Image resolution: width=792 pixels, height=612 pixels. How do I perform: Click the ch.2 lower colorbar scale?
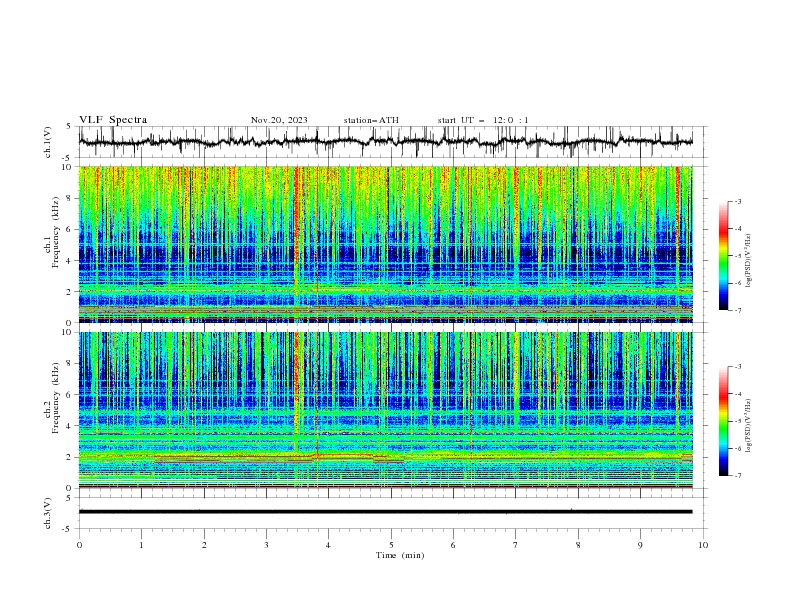[x=724, y=421]
